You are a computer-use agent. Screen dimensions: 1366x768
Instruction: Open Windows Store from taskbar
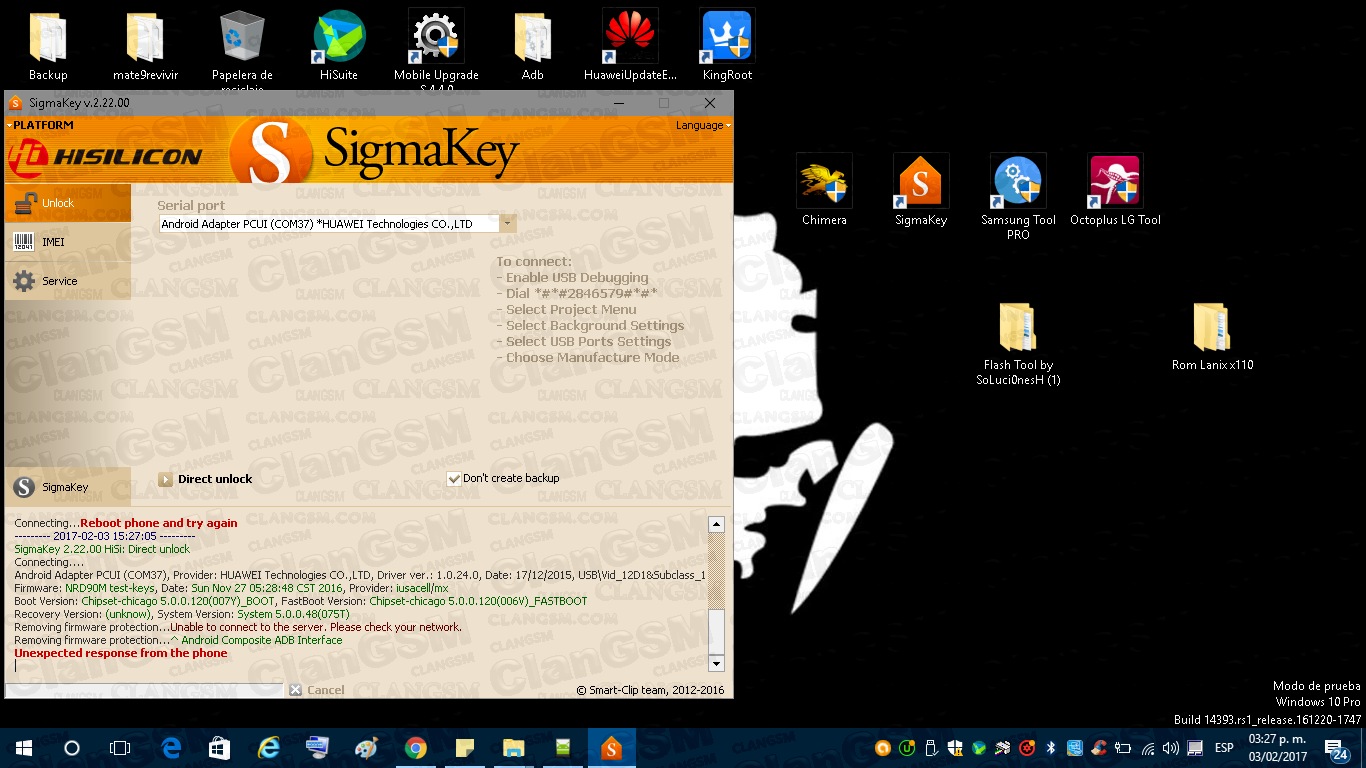pyautogui.click(x=220, y=748)
